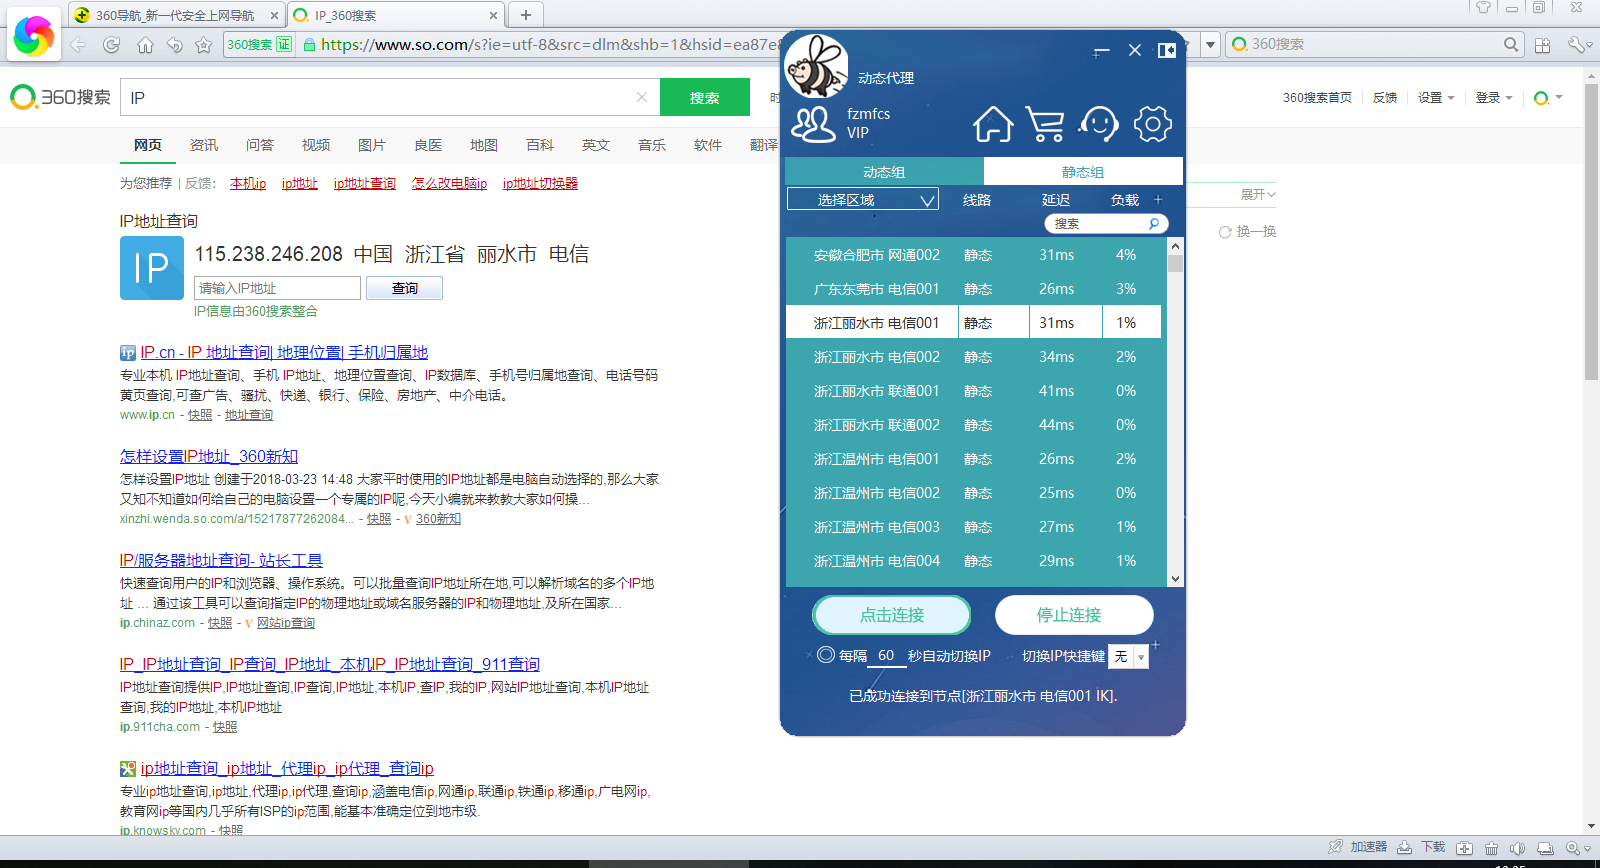The image size is (1600, 868).
Task: Open the shopping cart in proxy app
Action: 1045,124
